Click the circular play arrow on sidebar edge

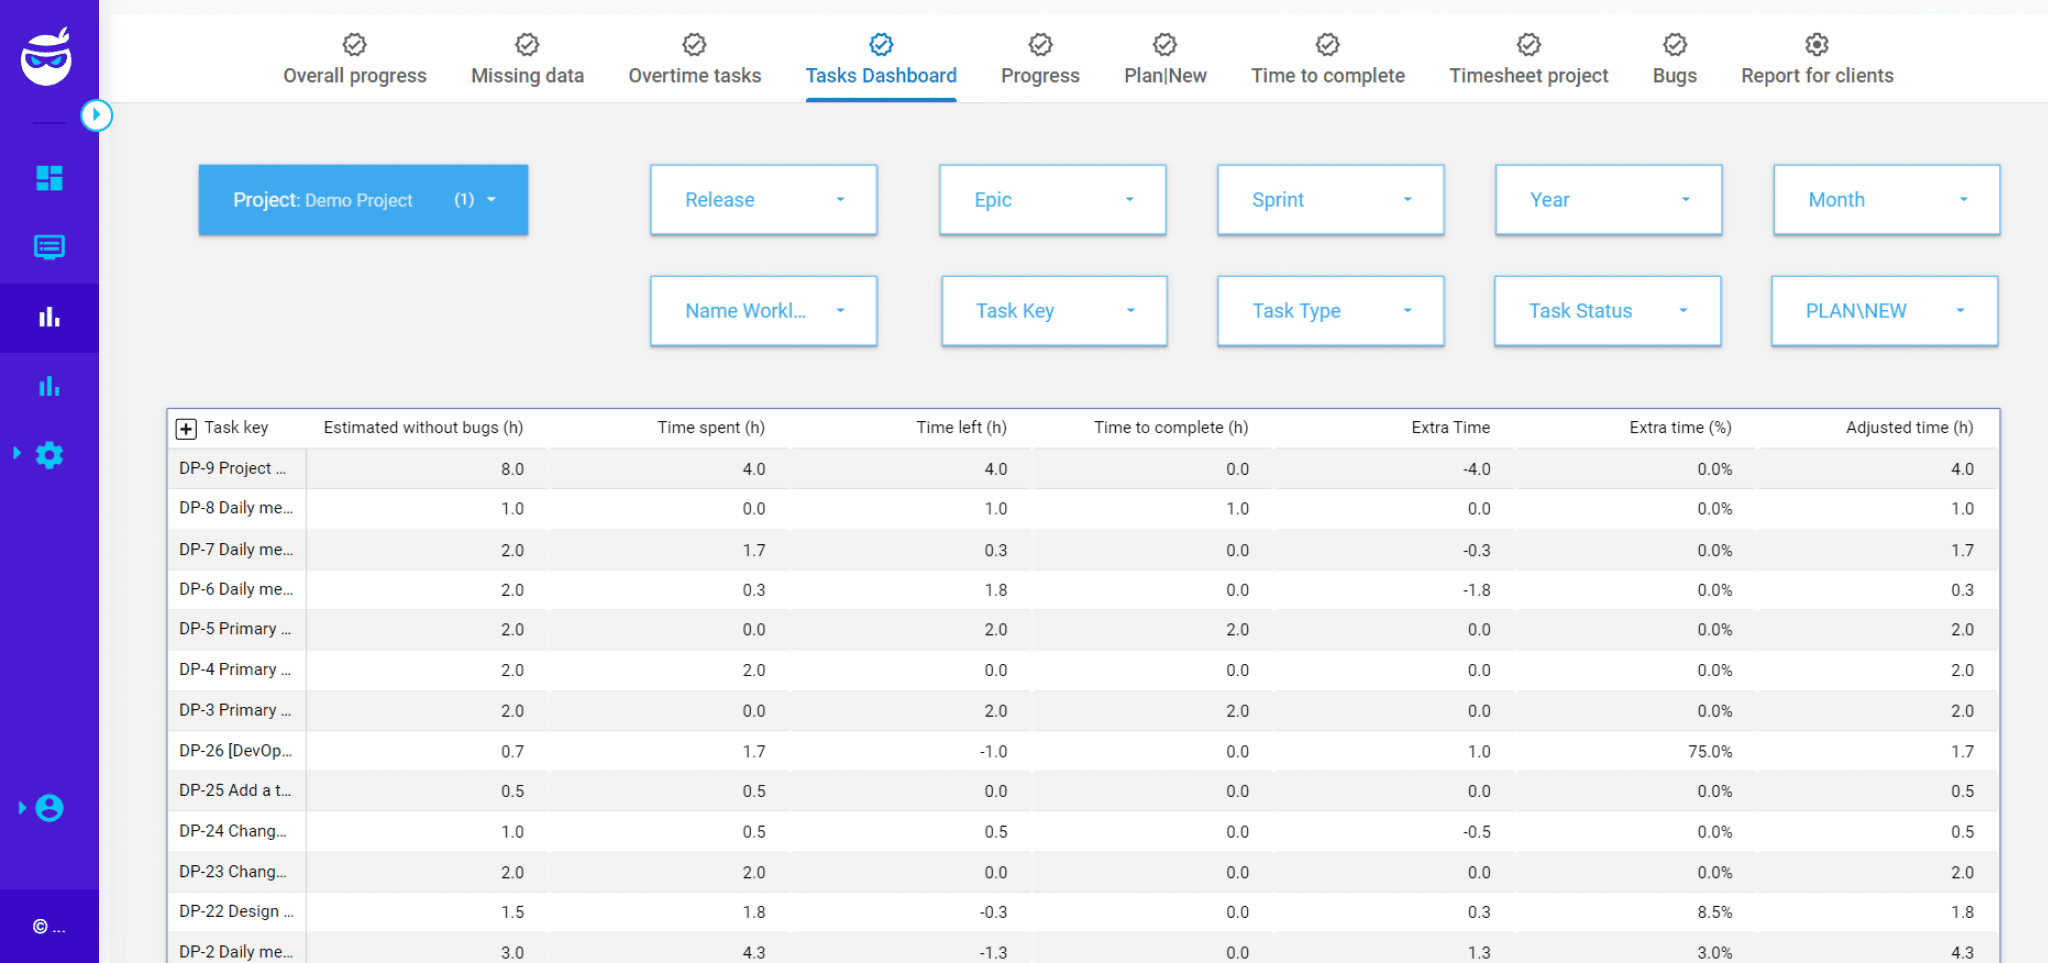(x=97, y=116)
